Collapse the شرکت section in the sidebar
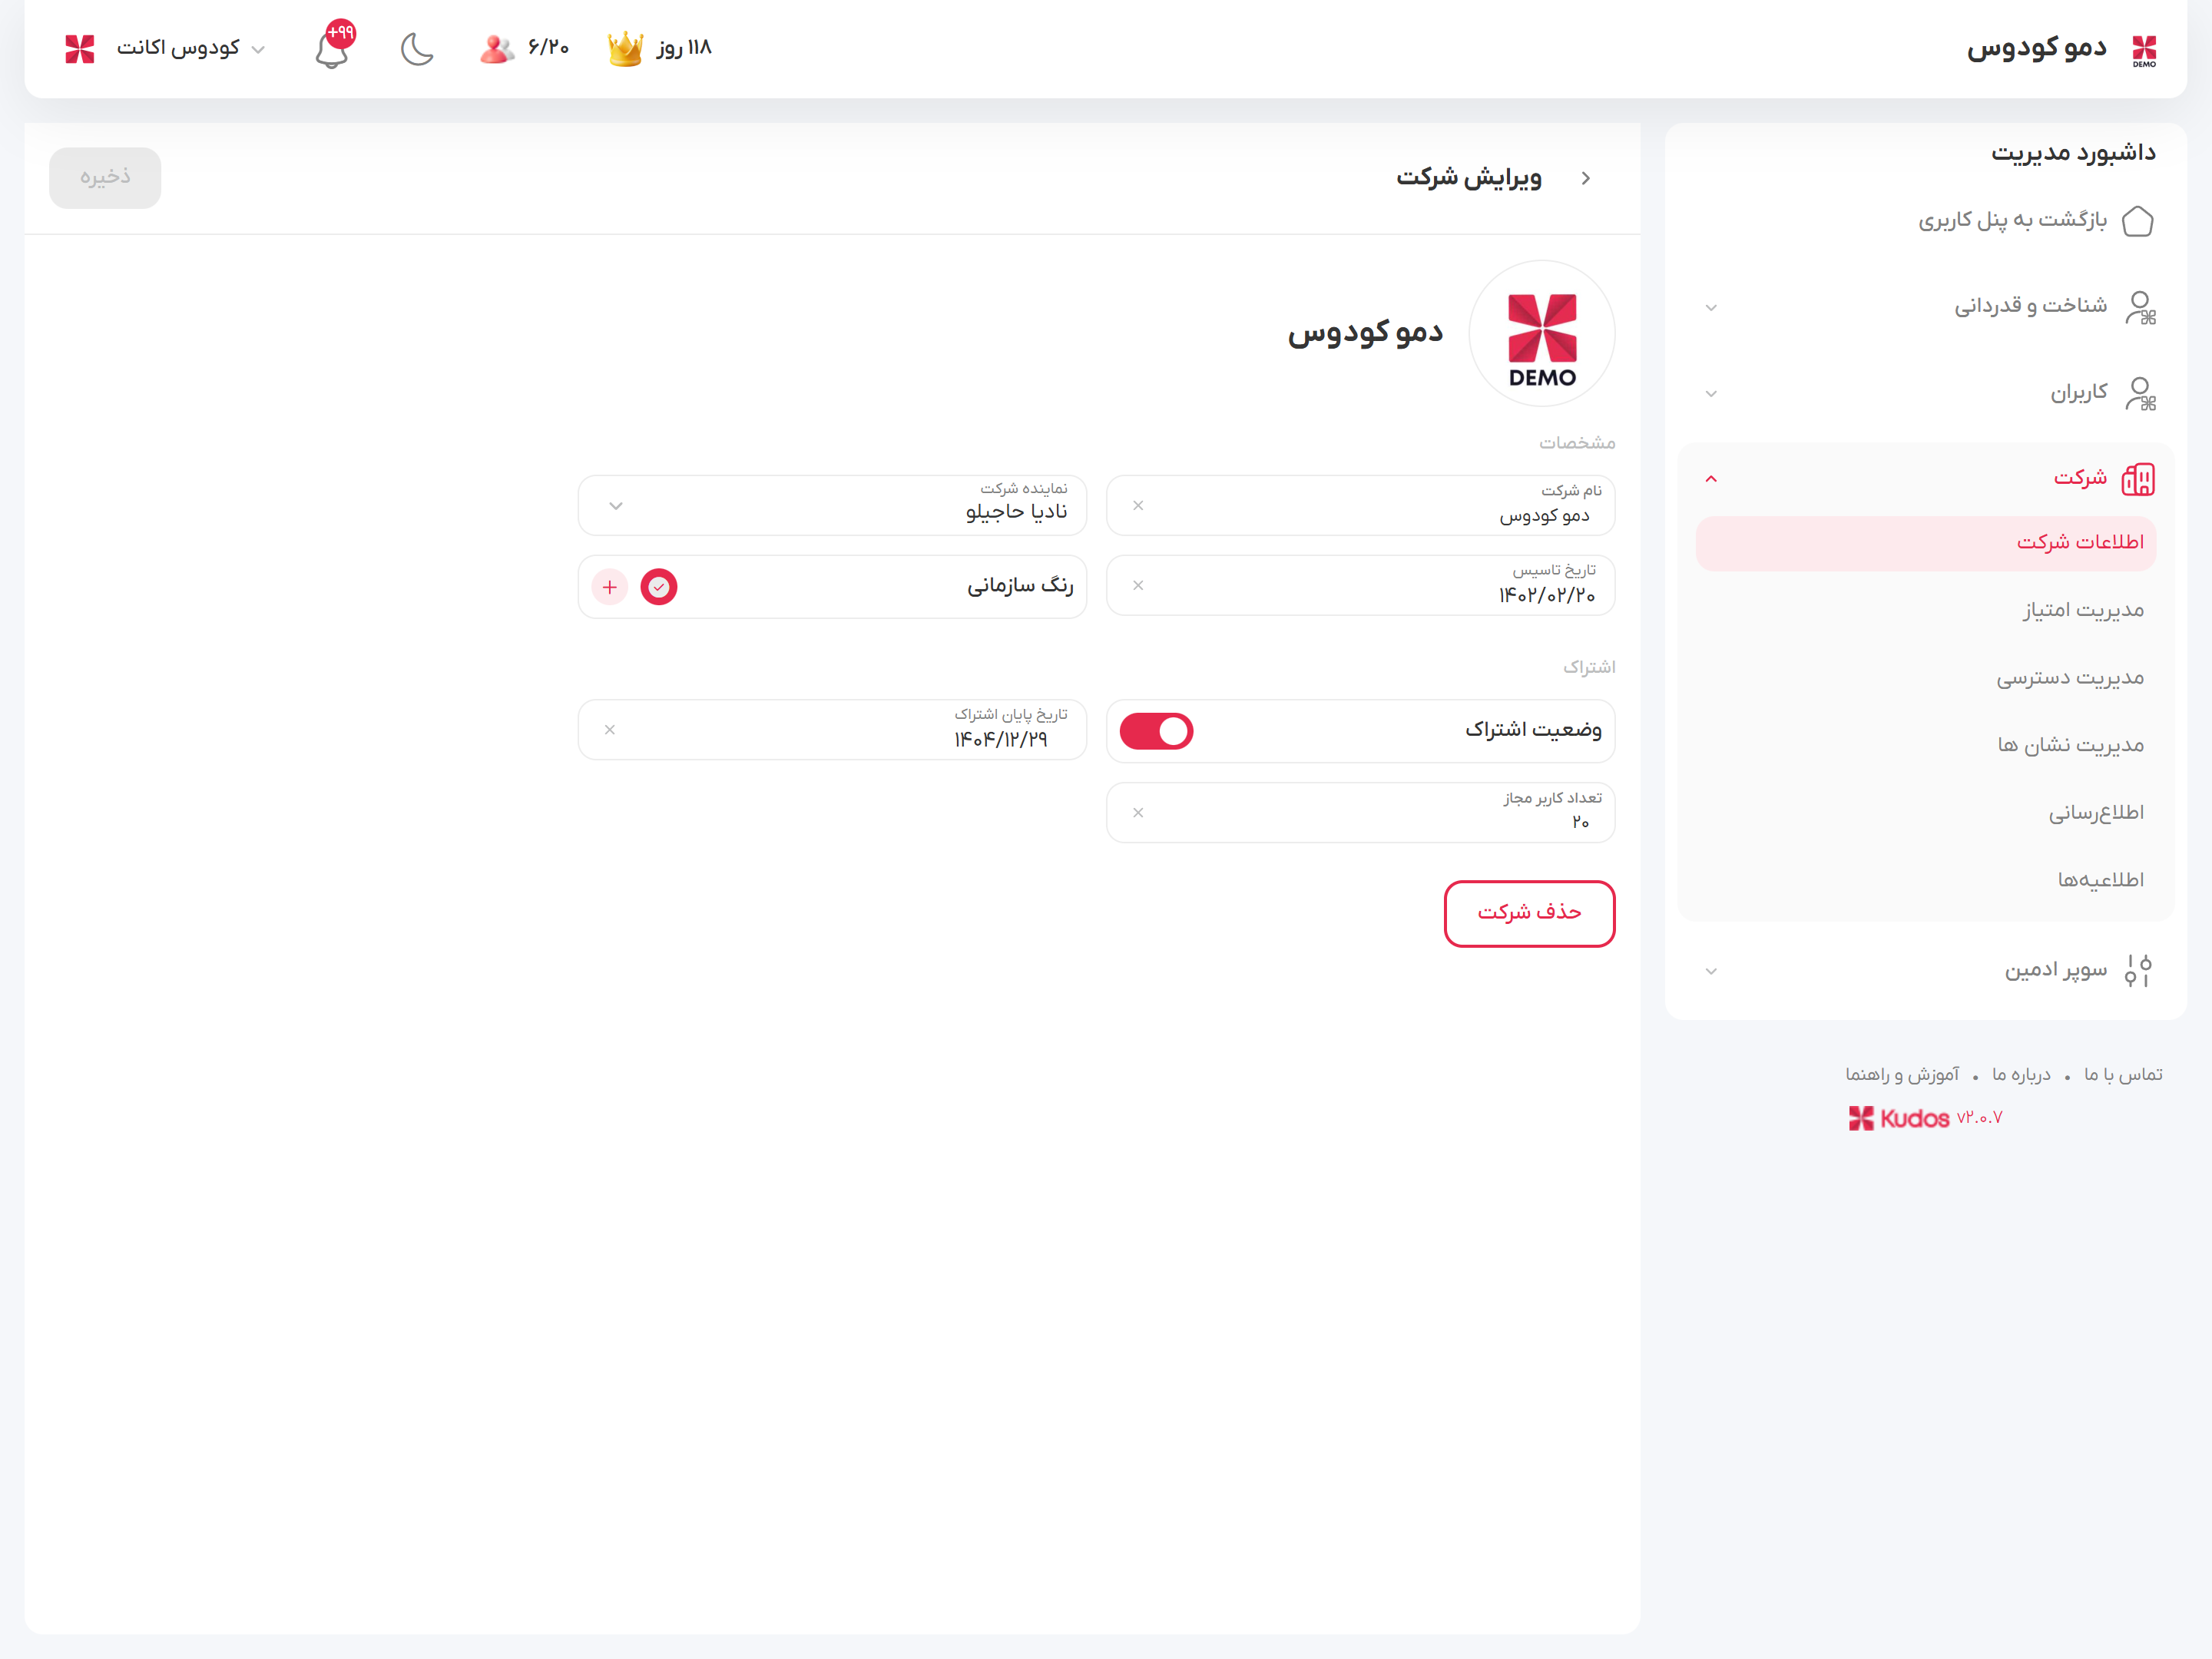The height and width of the screenshot is (1659, 2212). (1711, 478)
